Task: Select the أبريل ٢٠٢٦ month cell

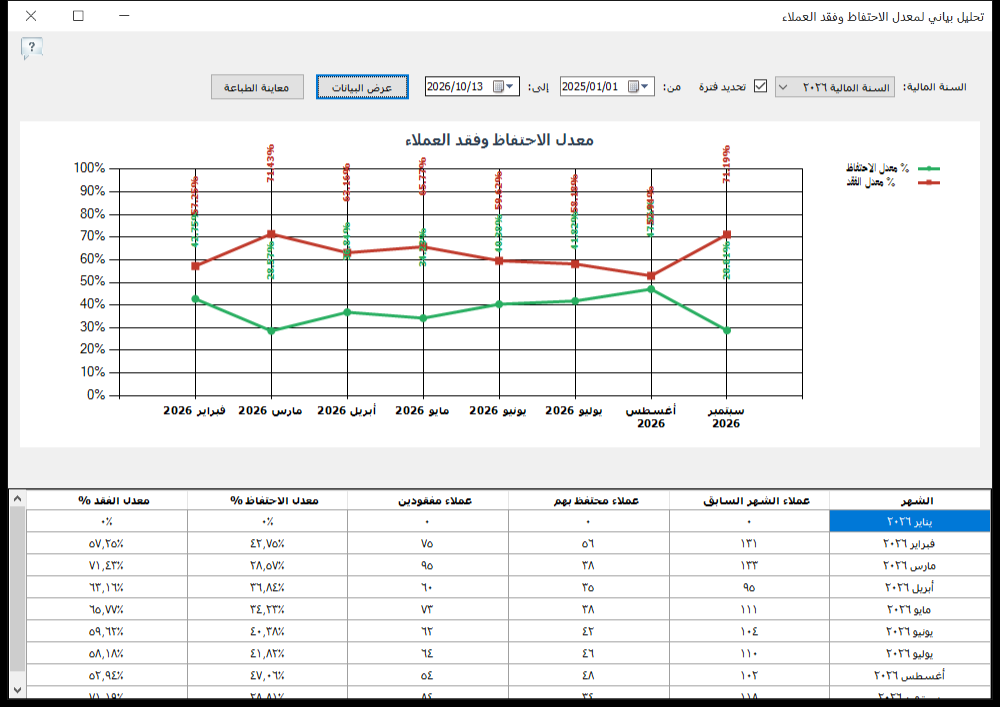Action: [909, 587]
